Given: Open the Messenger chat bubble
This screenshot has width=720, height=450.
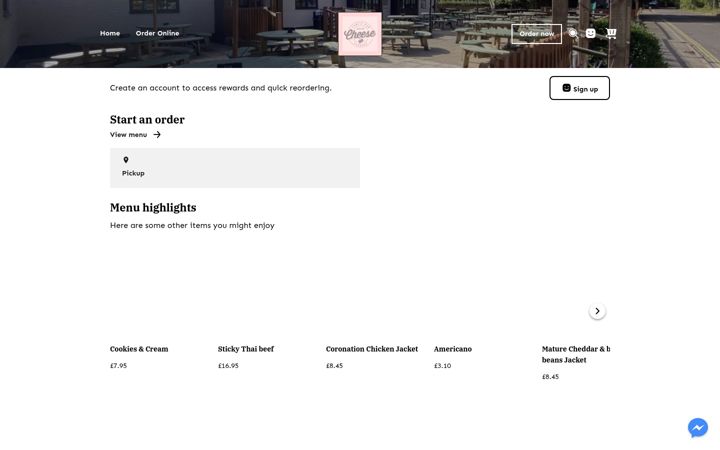Looking at the screenshot, I should pyautogui.click(x=698, y=428).
